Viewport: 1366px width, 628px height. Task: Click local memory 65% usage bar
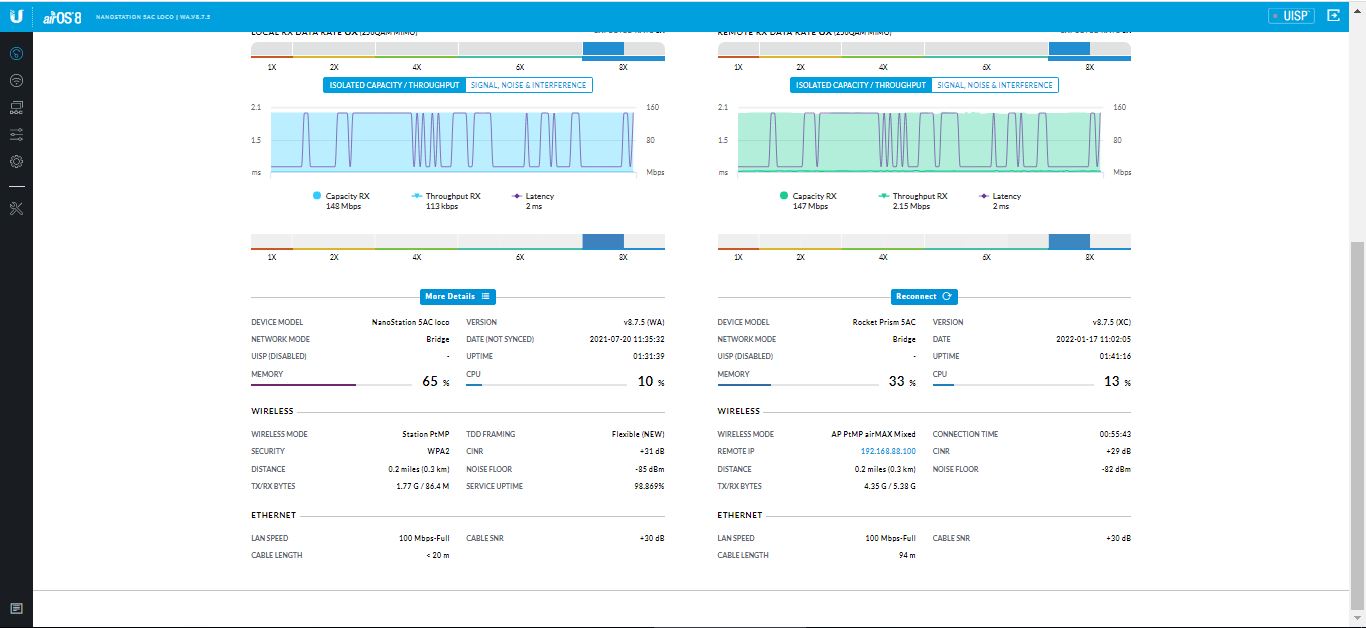332,385
